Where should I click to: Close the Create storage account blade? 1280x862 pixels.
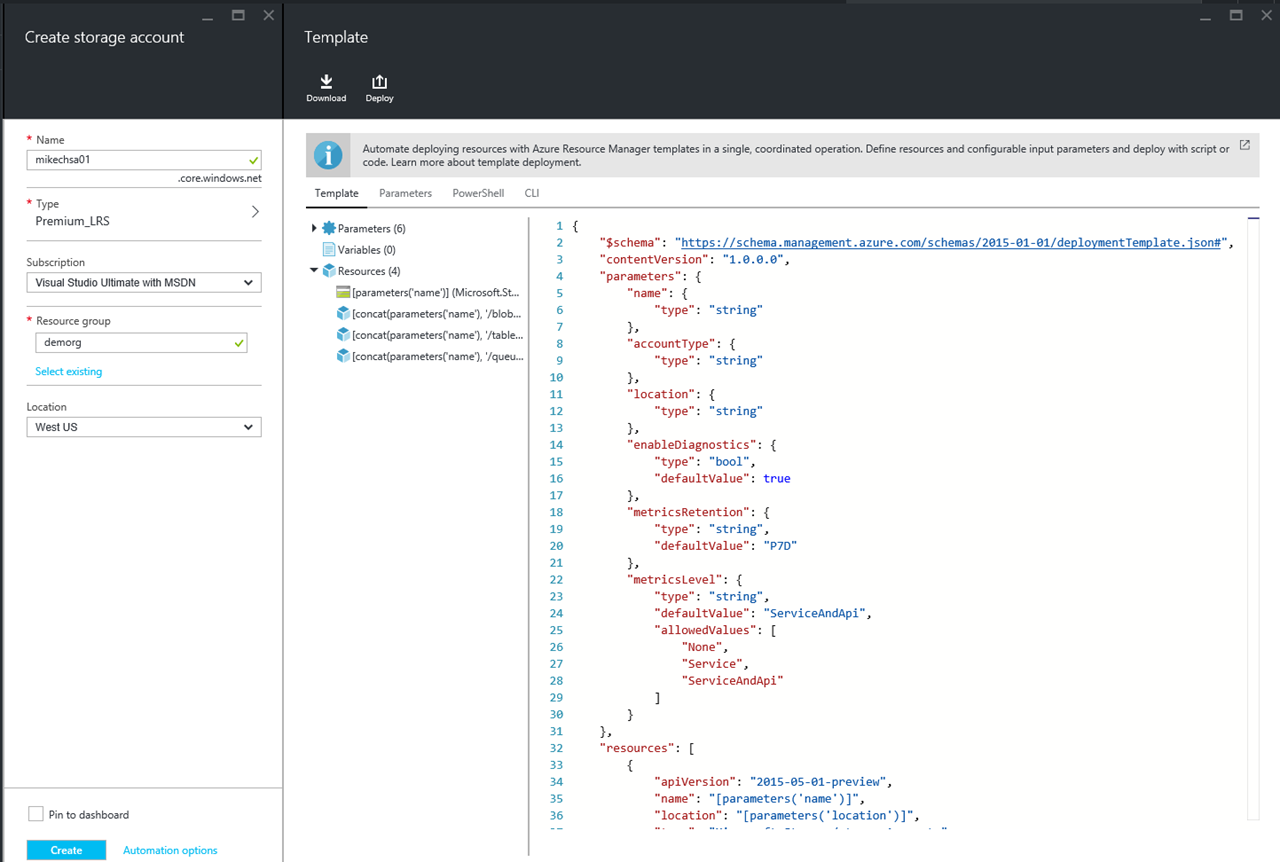point(268,15)
